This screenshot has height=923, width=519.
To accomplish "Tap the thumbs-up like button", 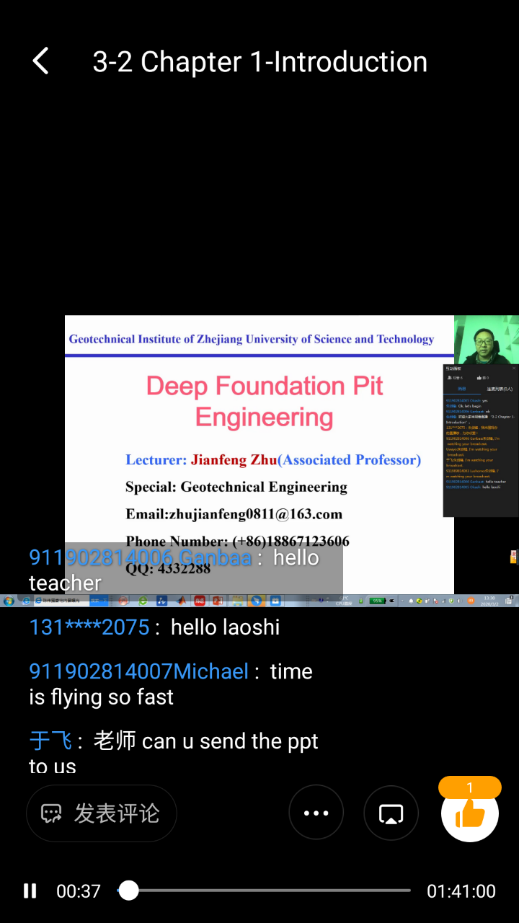I will (470, 814).
